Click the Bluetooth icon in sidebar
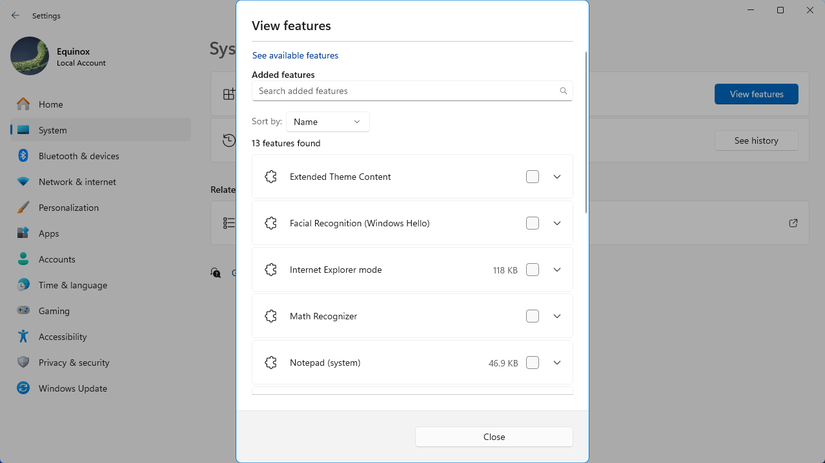This screenshot has width=825, height=463. point(23,156)
